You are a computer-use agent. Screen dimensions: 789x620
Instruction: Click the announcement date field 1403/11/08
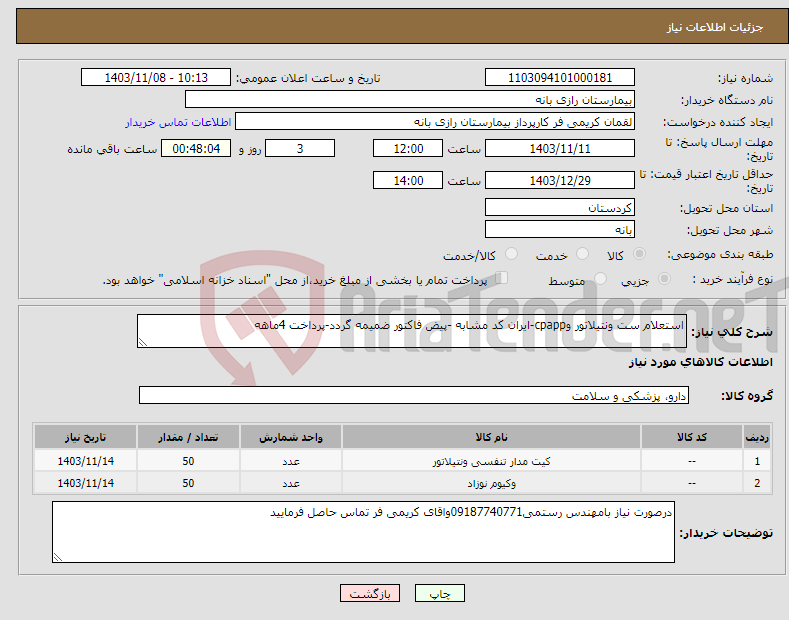click(156, 78)
